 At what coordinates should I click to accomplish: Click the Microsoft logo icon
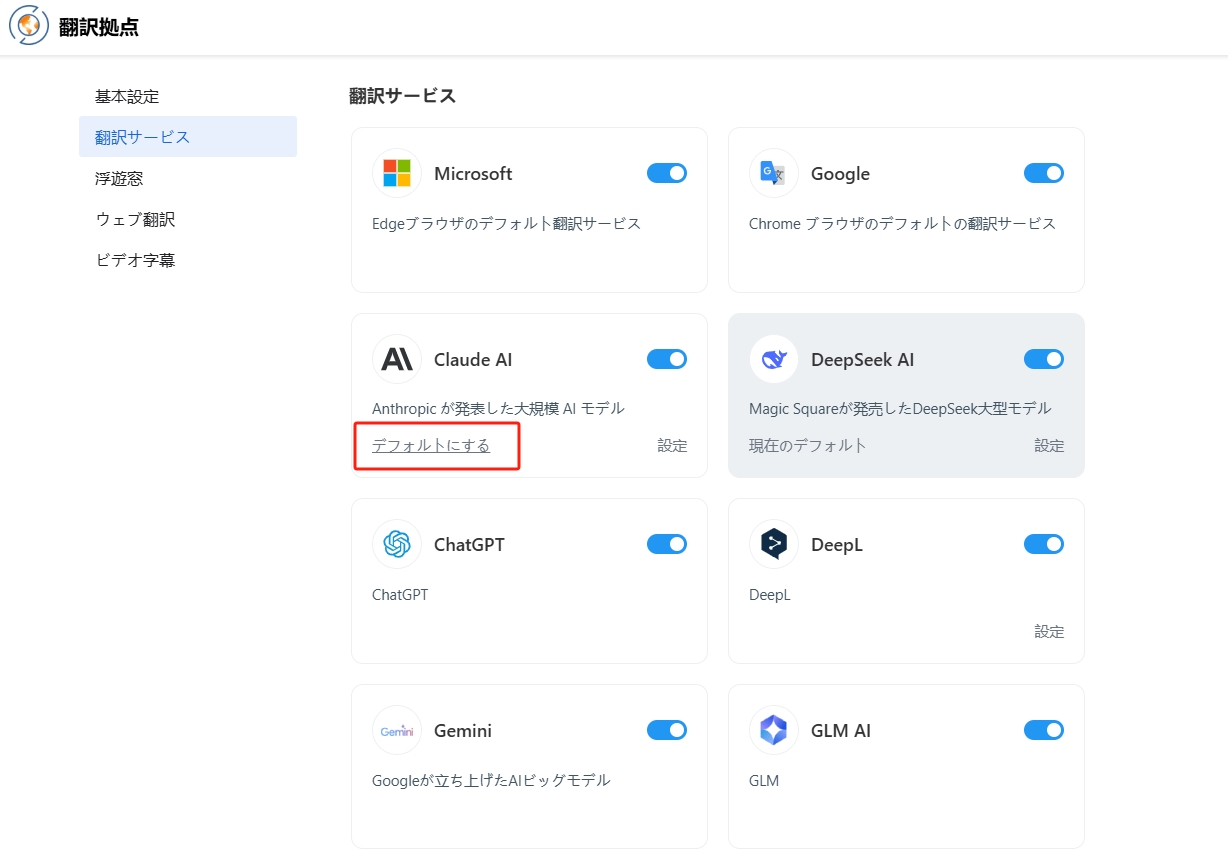[x=397, y=173]
